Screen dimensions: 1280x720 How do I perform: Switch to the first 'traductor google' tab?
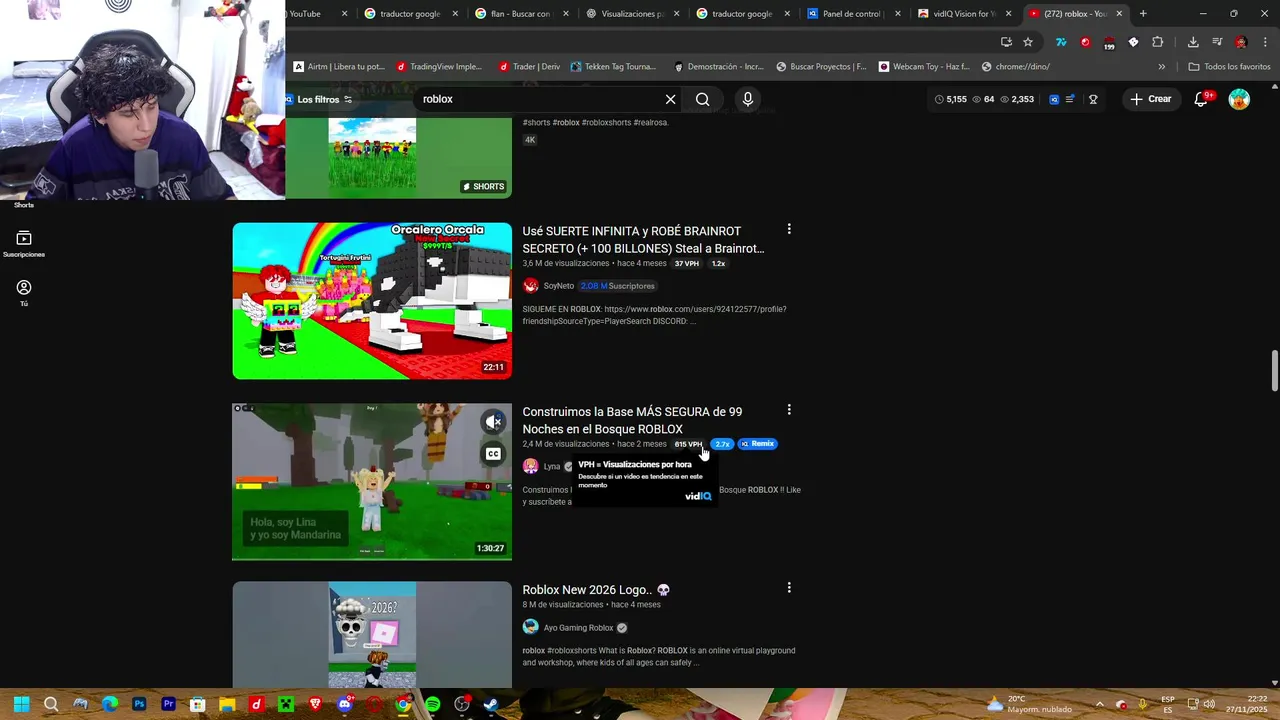tap(408, 14)
